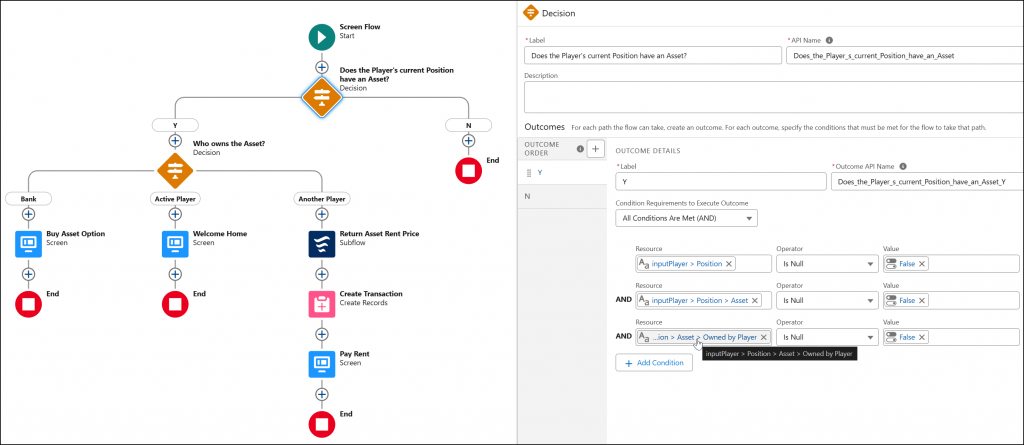The height and width of the screenshot is (445, 1024).
Task: Grab the drag handle beside Y outcome
Action: 530,173
